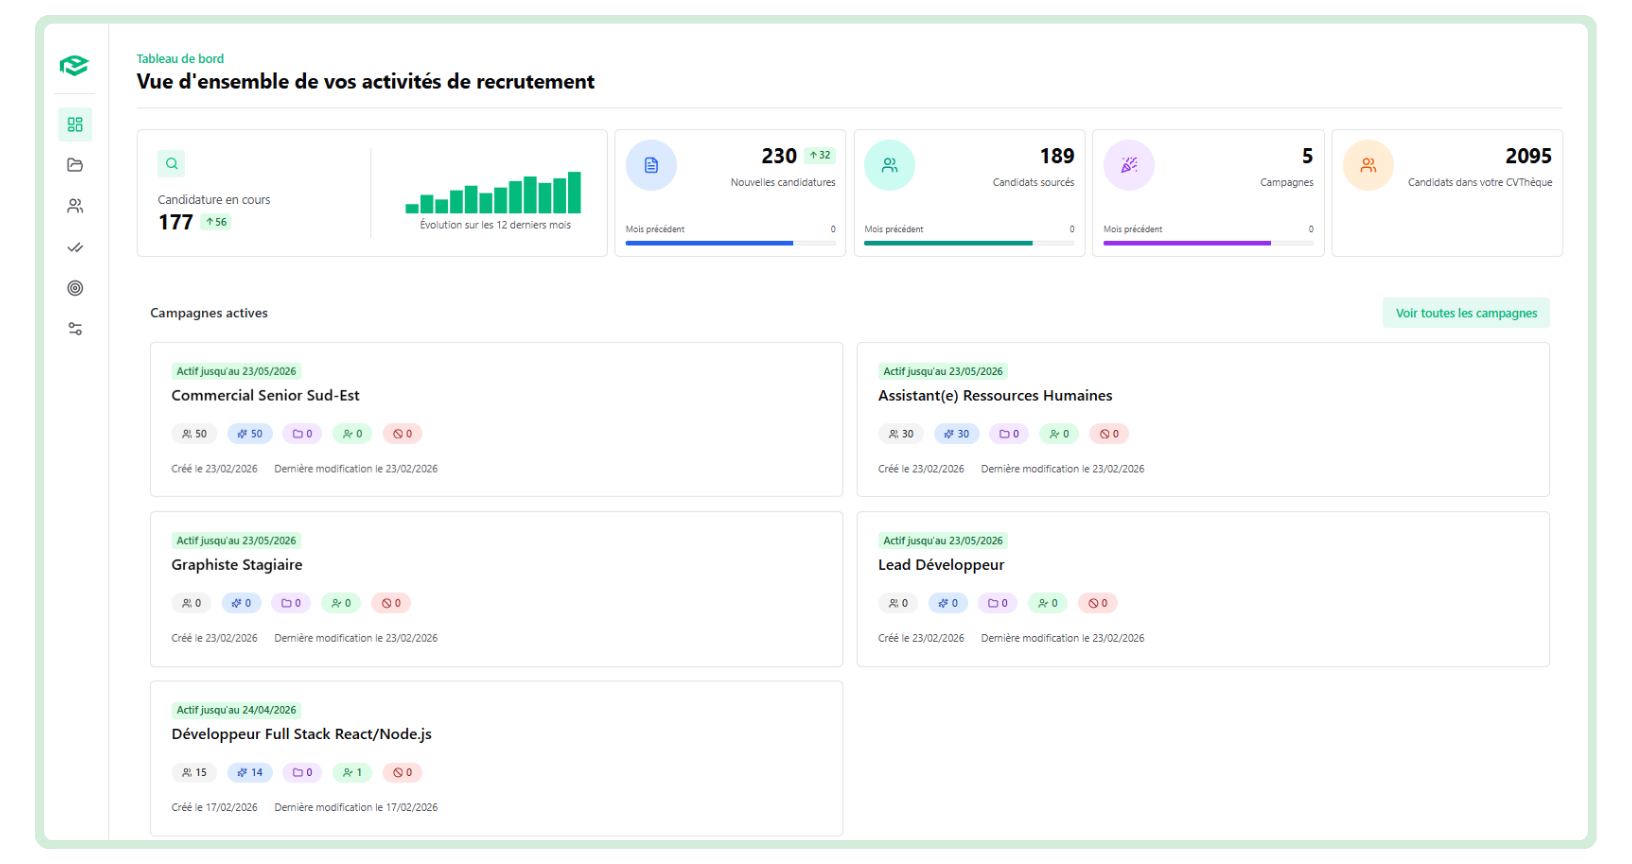Open the target icon in sidebar
Viewport: 1632px width, 864px height.
tap(75, 288)
